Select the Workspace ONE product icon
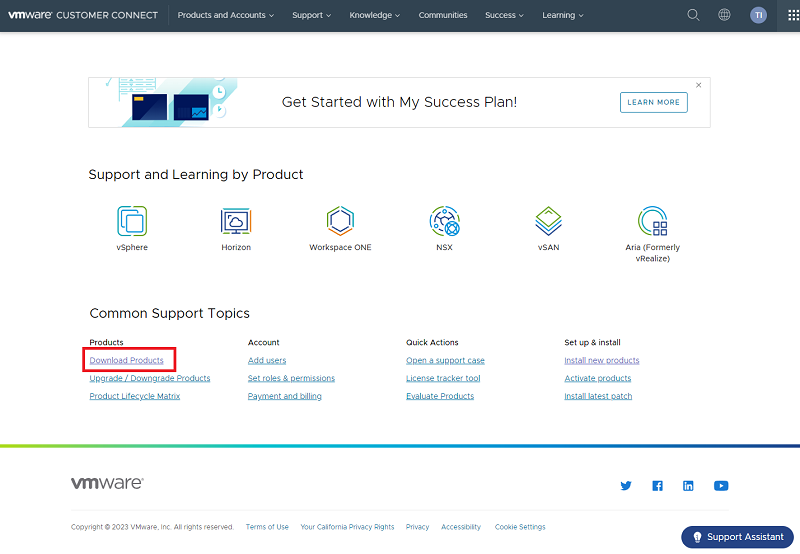 pyautogui.click(x=340, y=221)
